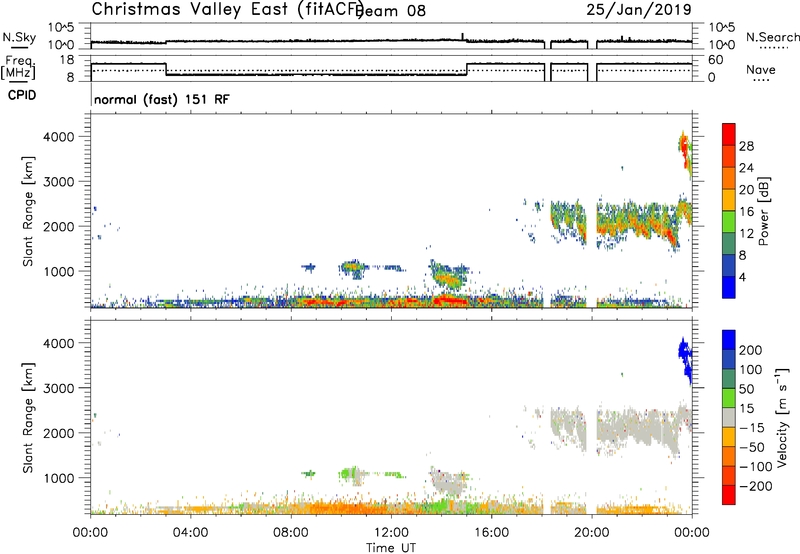Click the '200' label on the velocity colorbar
Screen dimensions: 800x554
coord(750,350)
